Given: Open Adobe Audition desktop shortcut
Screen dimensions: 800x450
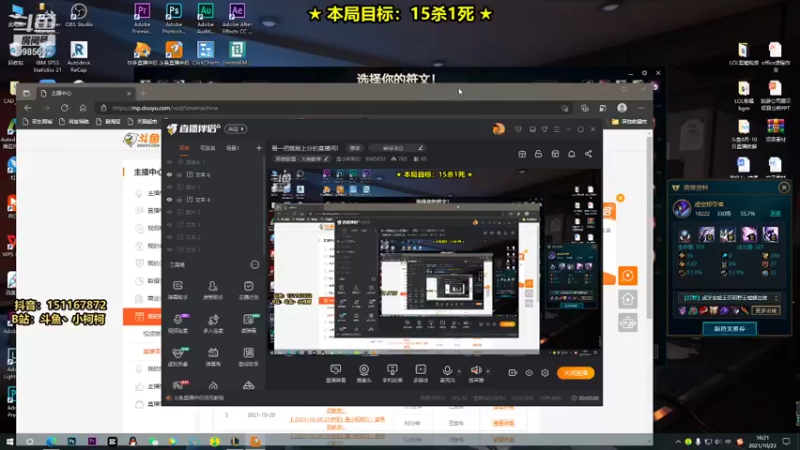Looking at the screenshot, I should (205, 18).
